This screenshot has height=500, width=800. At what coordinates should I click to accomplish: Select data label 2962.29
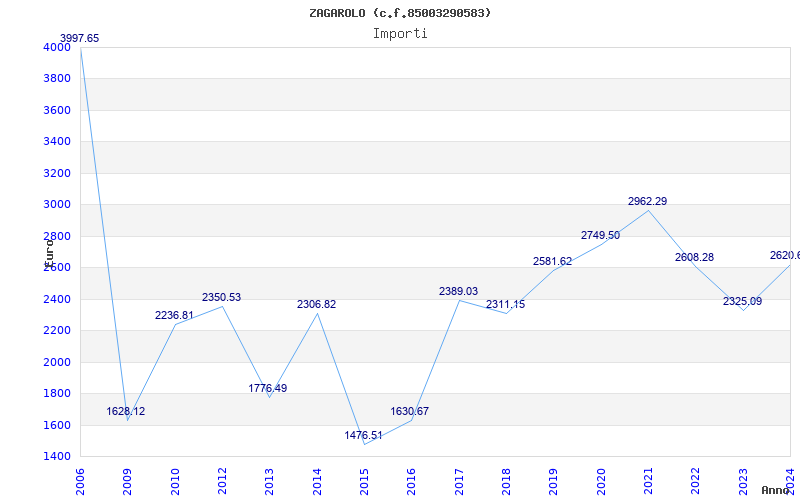[x=647, y=202]
